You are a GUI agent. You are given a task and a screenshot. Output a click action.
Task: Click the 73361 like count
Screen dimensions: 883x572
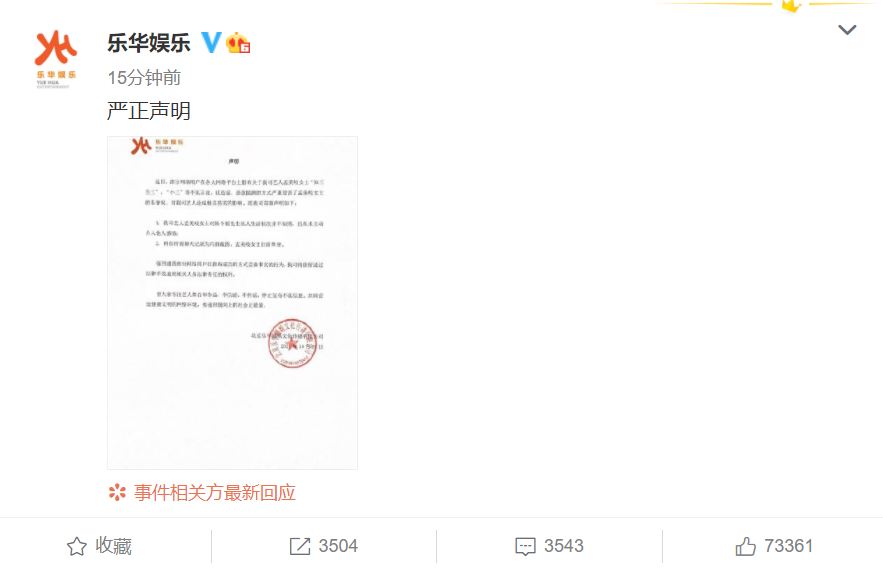tap(788, 546)
